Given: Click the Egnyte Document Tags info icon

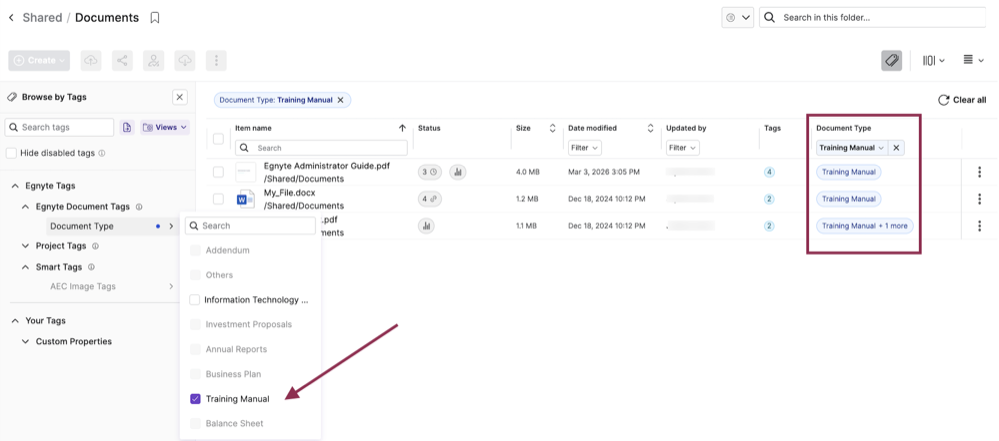Looking at the screenshot, I should 139,207.
